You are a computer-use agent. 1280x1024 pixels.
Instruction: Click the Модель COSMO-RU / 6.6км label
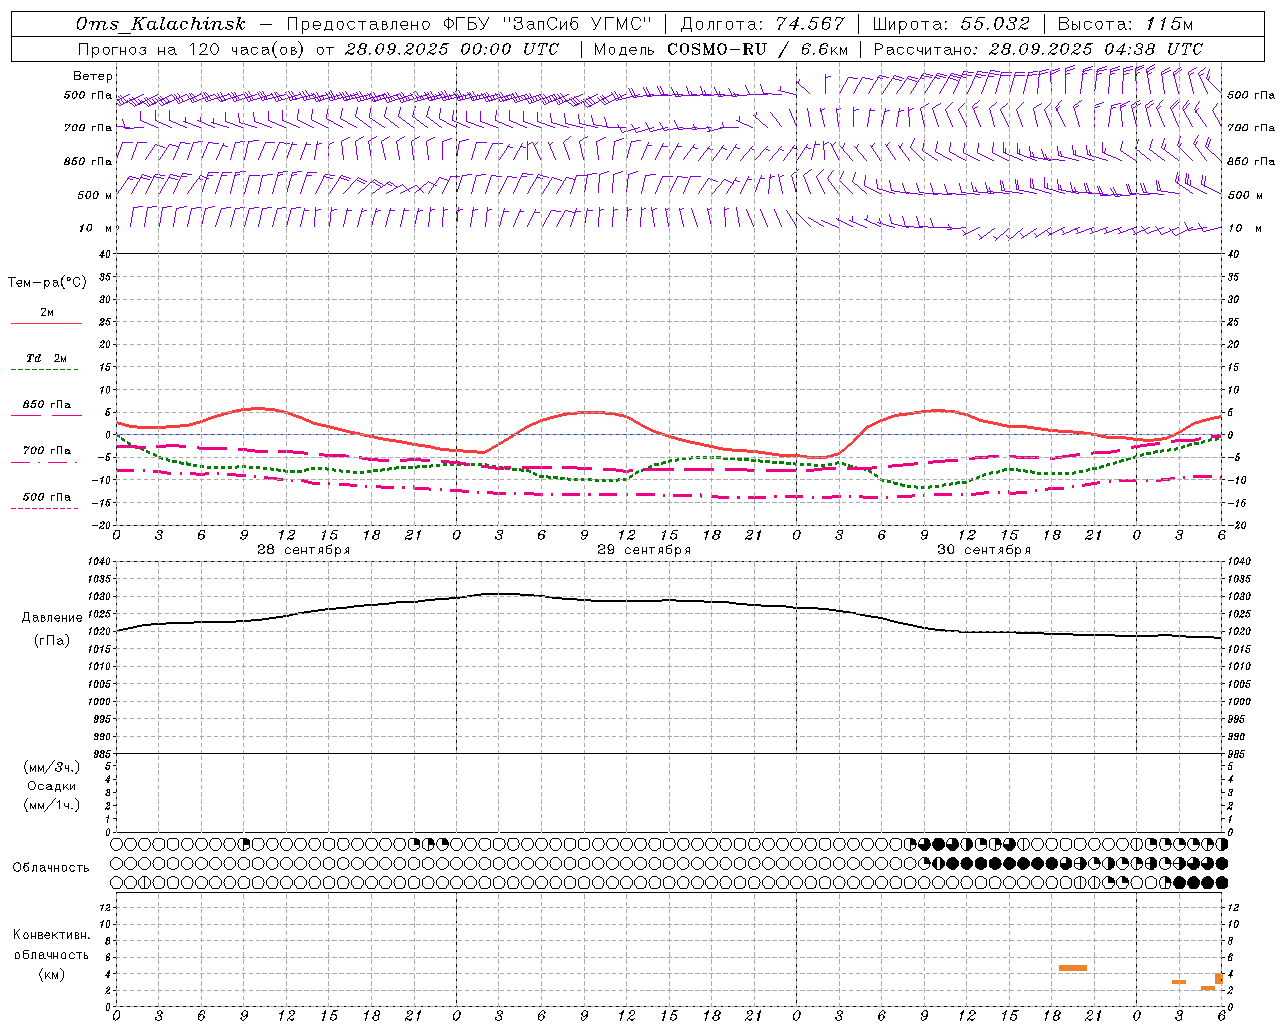721,49
